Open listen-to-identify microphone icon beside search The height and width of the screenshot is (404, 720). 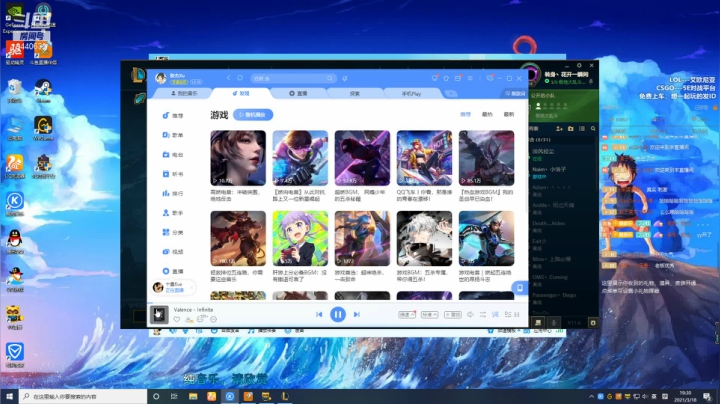(345, 79)
